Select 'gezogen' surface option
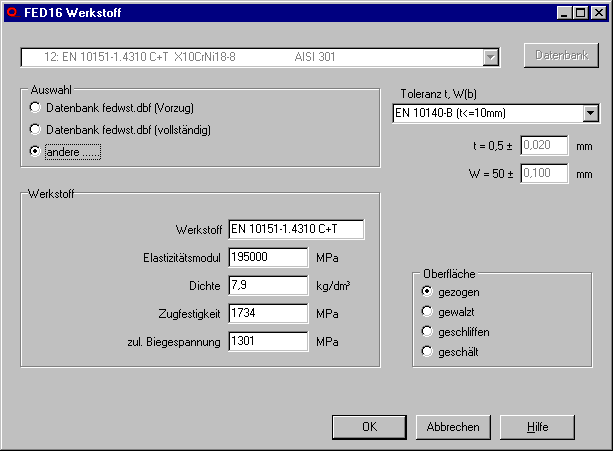This screenshot has height=451, width=613. 428,291
